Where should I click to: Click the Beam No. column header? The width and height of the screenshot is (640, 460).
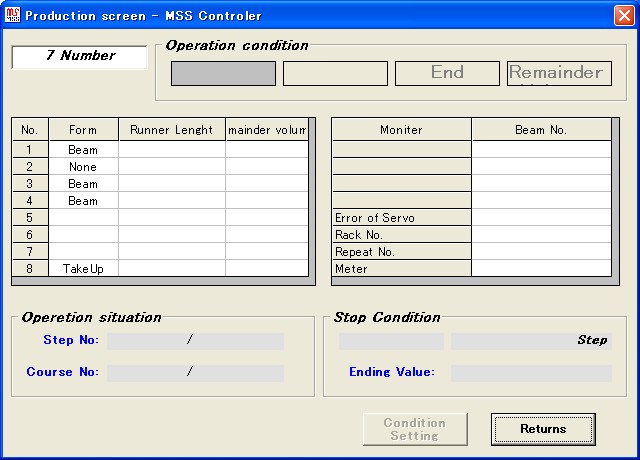[x=541, y=130]
